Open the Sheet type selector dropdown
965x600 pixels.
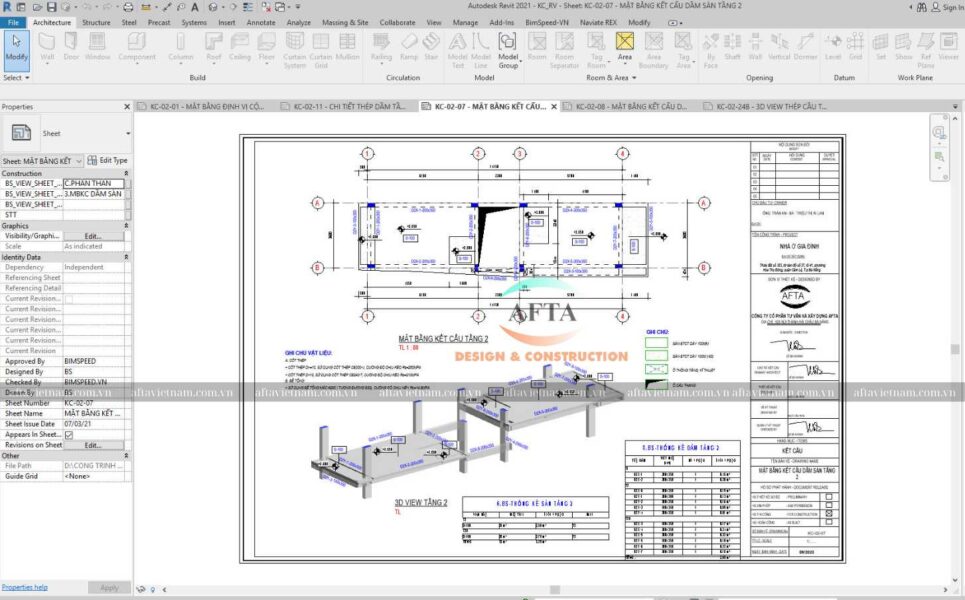[x=128, y=133]
